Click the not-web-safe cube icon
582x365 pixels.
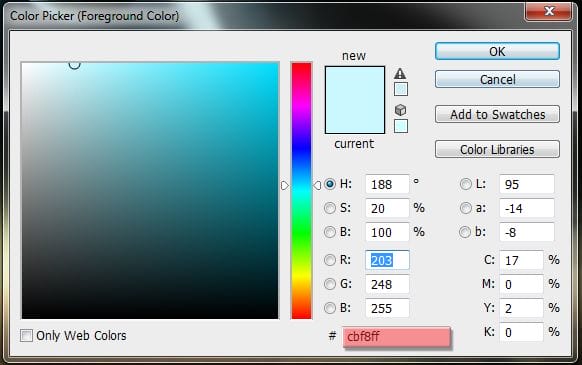tap(400, 110)
